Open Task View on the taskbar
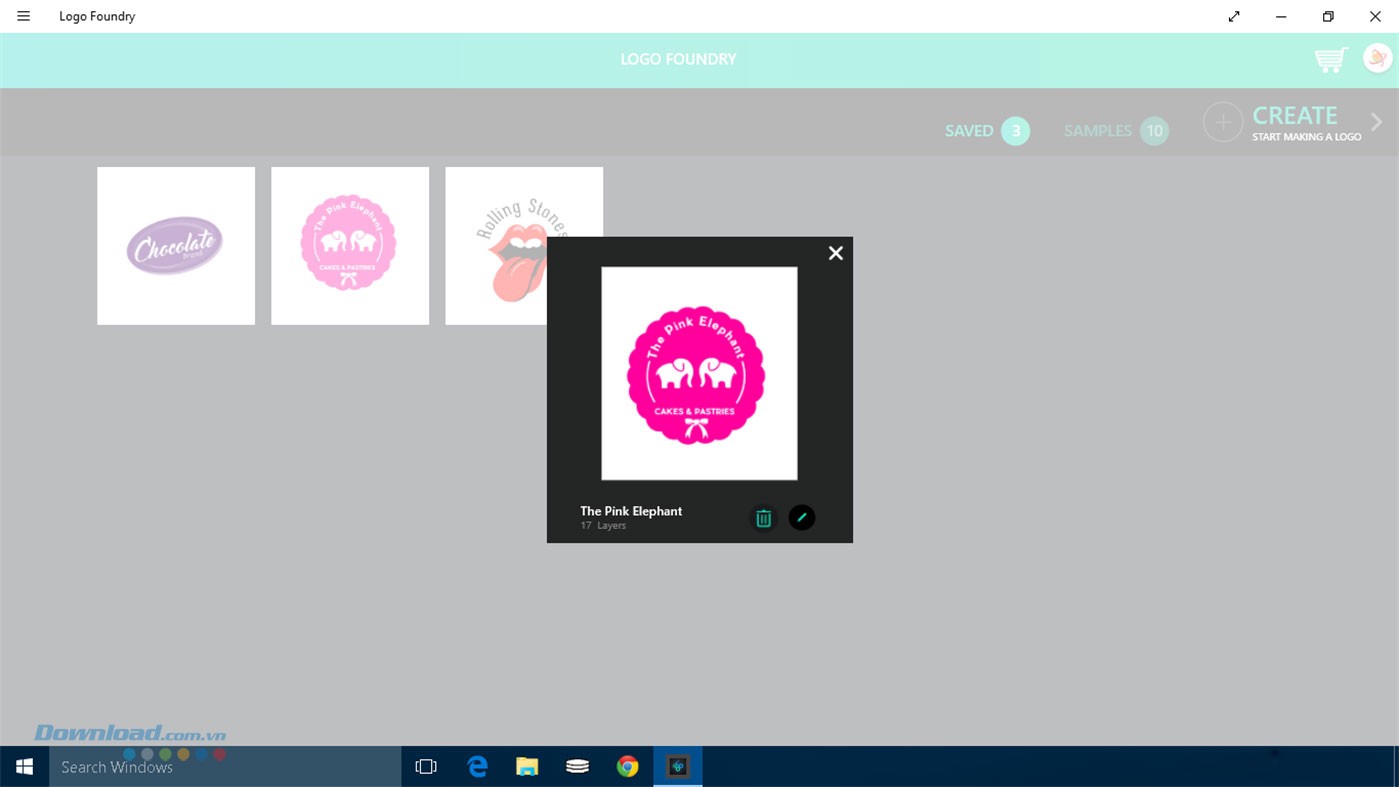The height and width of the screenshot is (787, 1399). click(426, 767)
